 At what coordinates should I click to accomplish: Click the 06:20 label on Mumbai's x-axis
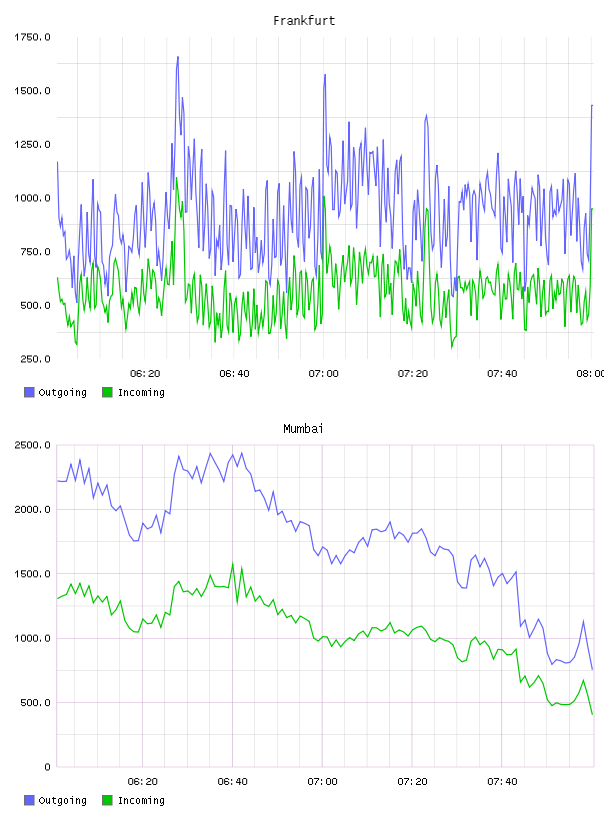[x=143, y=781]
